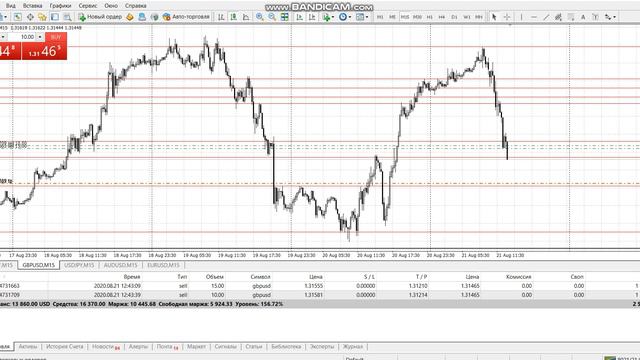Screen dimensions: 640x360
Task: Tile chart windows icon
Action: coord(284,17)
